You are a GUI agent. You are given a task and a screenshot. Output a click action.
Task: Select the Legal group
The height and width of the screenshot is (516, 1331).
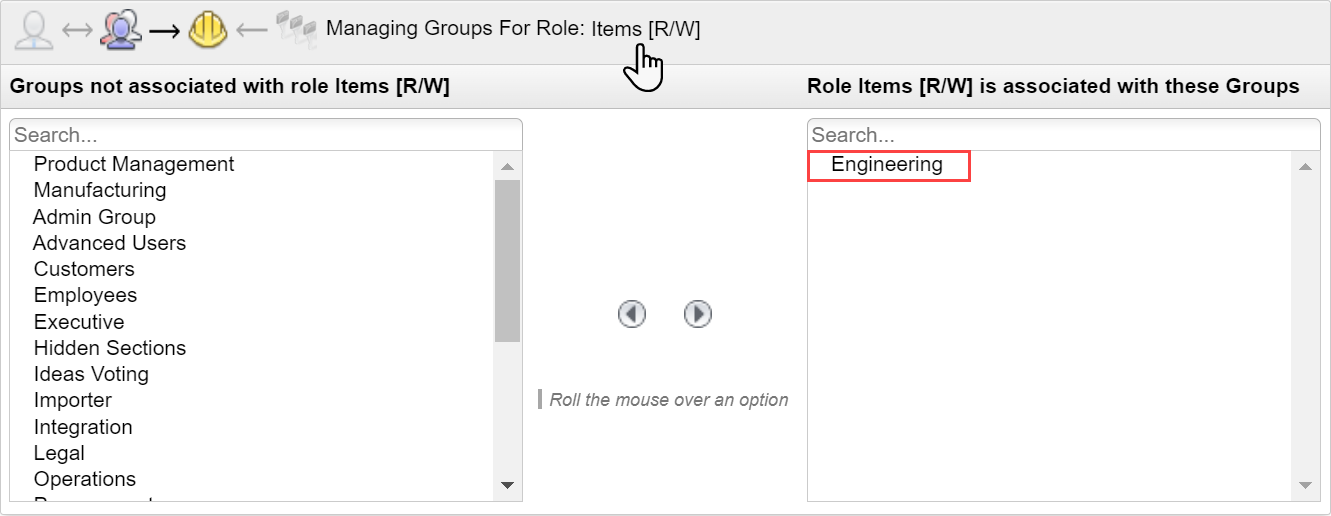[x=59, y=453]
